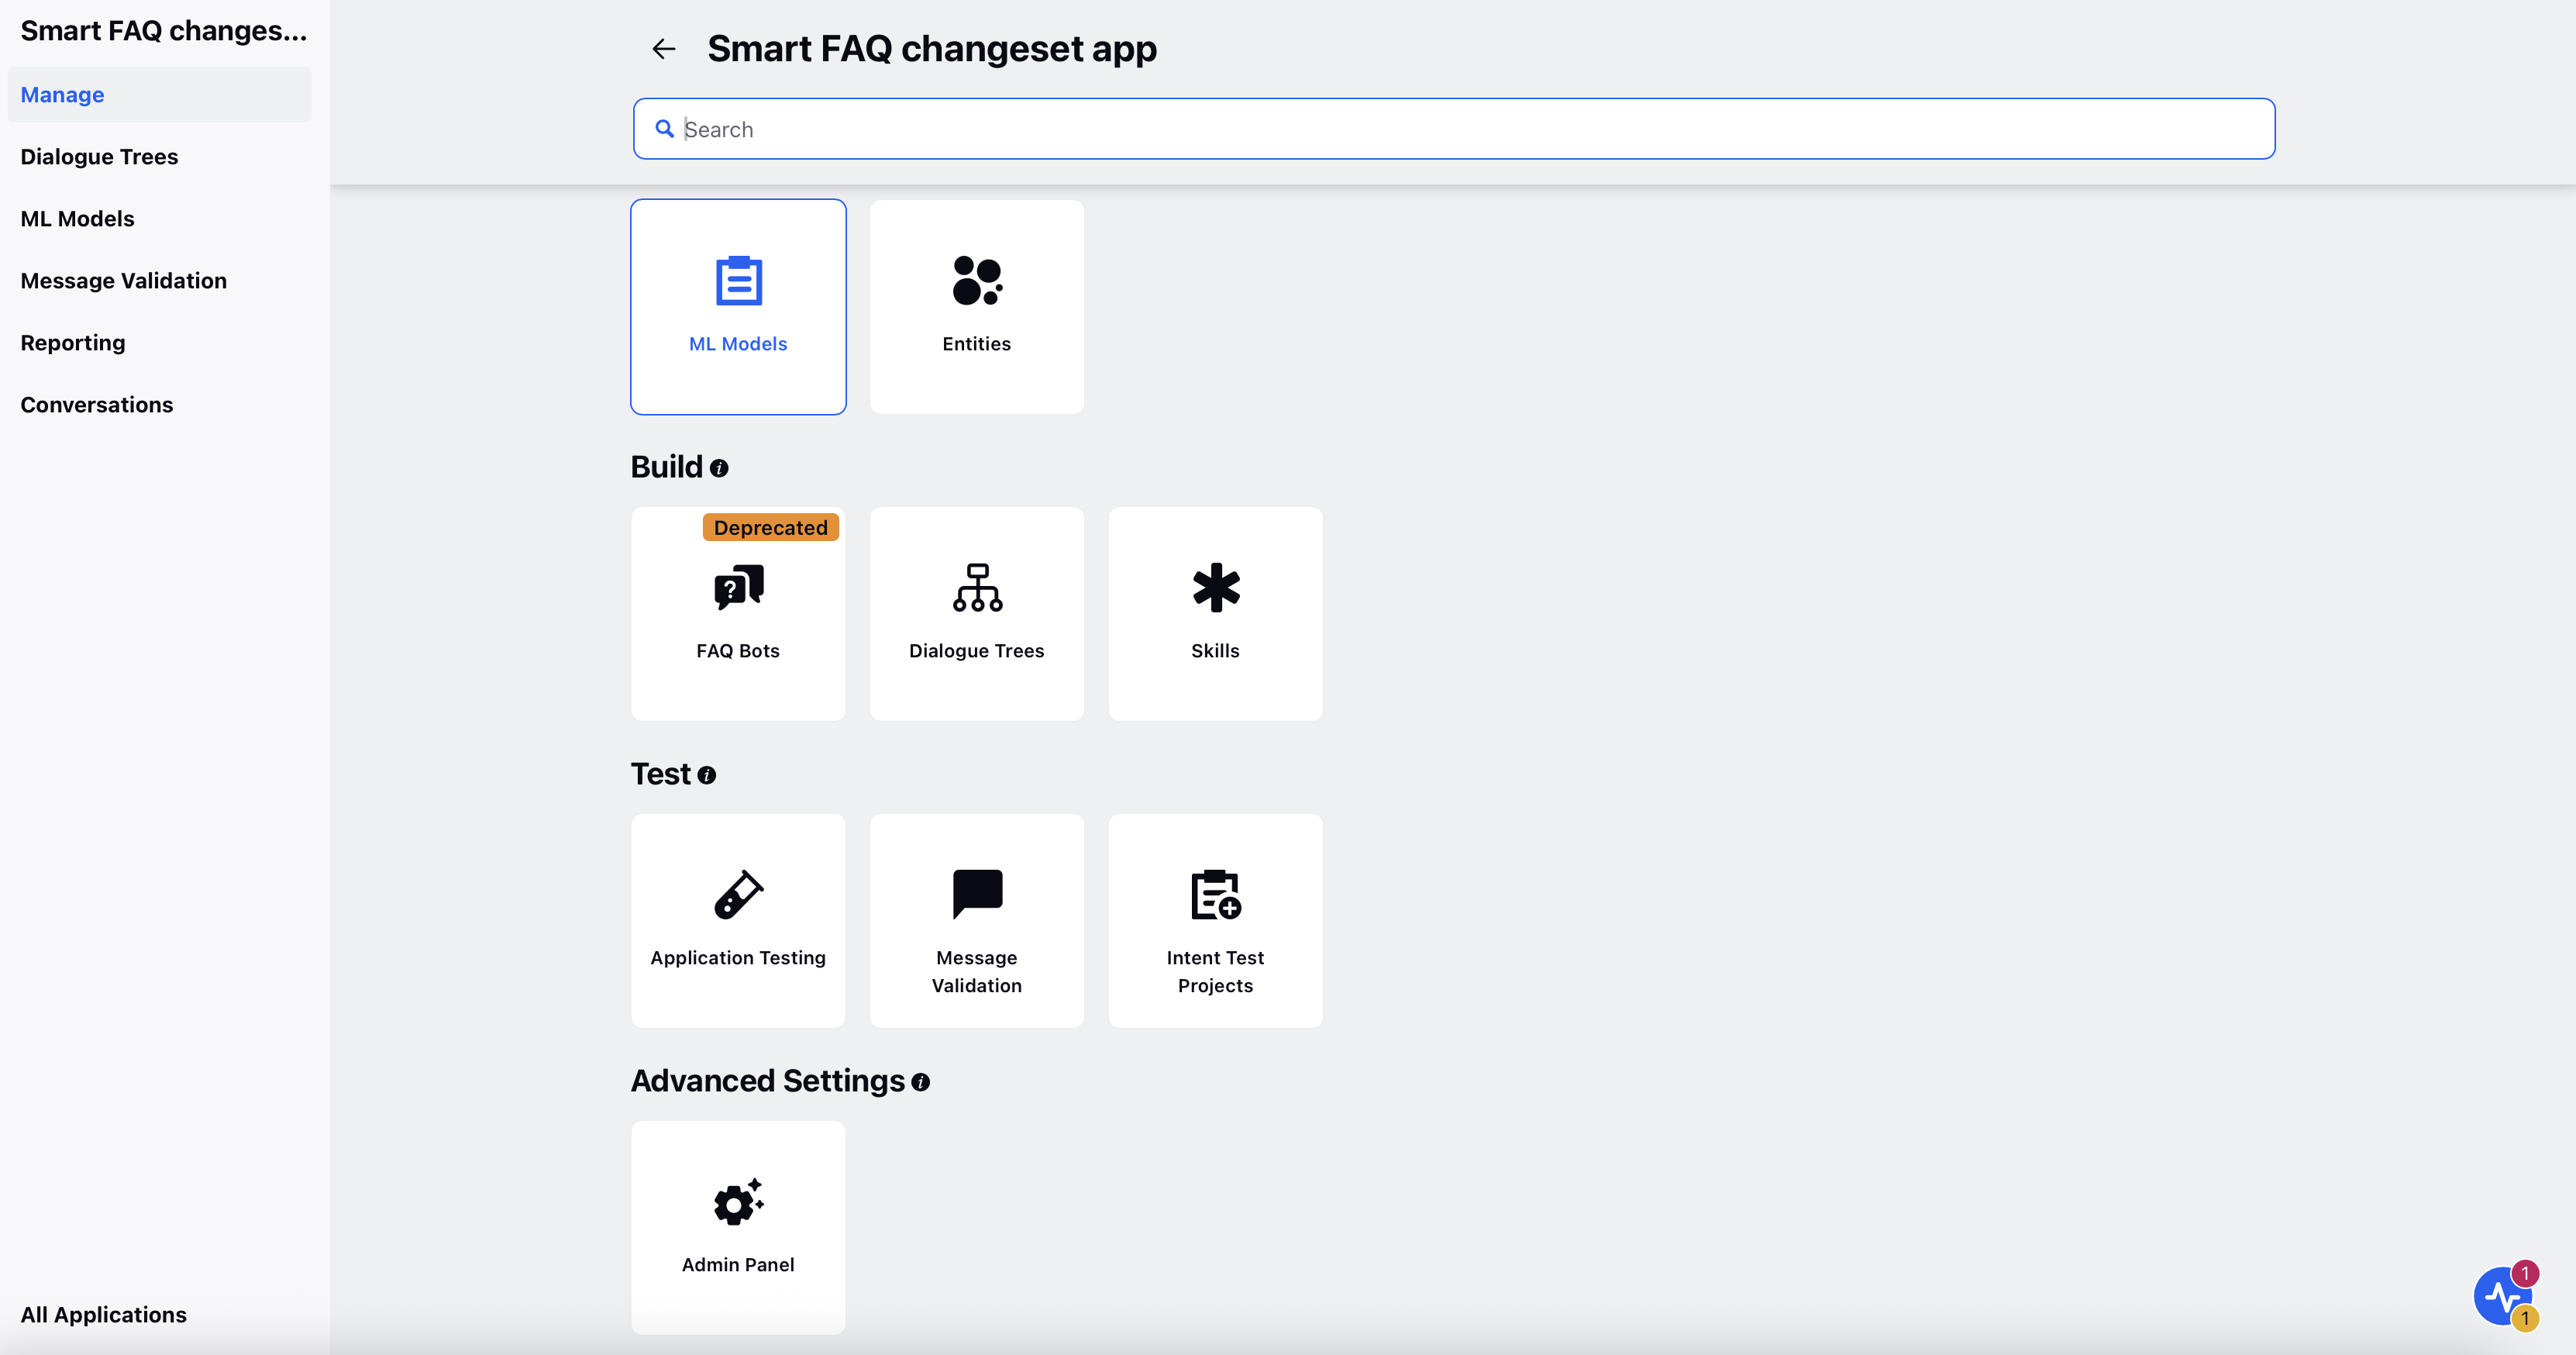Click the Intent Test Projects card label
The height and width of the screenshot is (1355, 2576).
(x=1215, y=972)
